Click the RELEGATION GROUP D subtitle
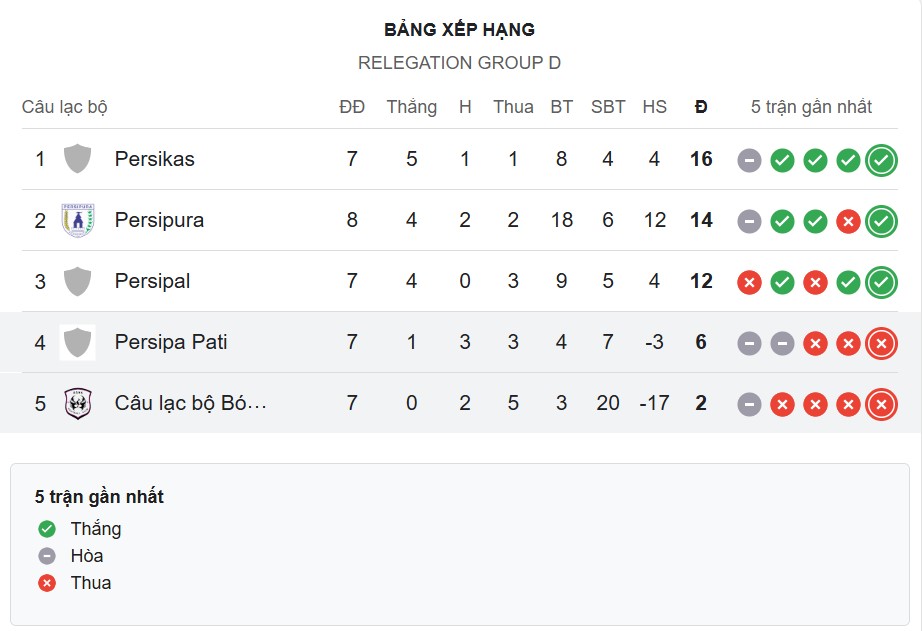Viewport: 922px width, 631px height. coord(460,62)
